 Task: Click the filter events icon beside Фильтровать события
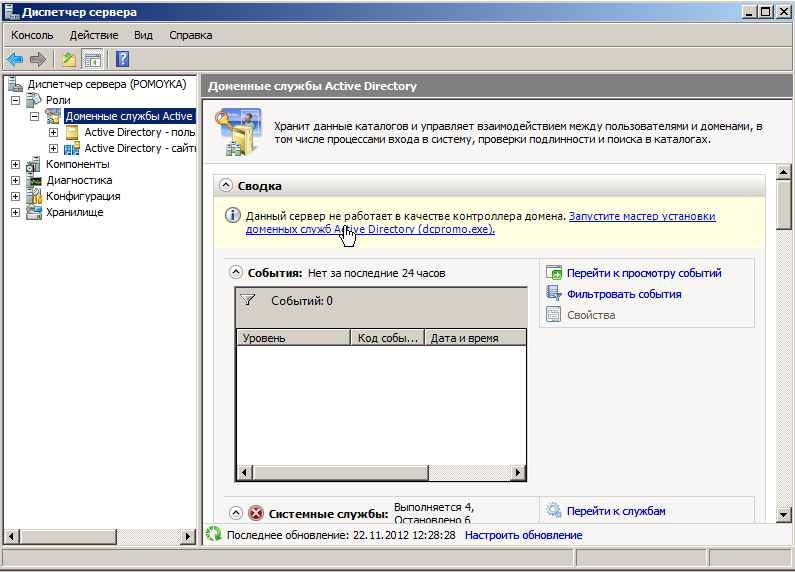554,294
